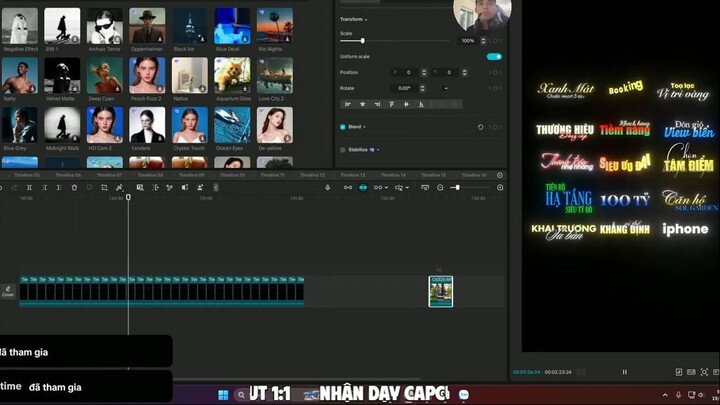Click the Cover button on the timeline track

pyautogui.click(x=8, y=291)
